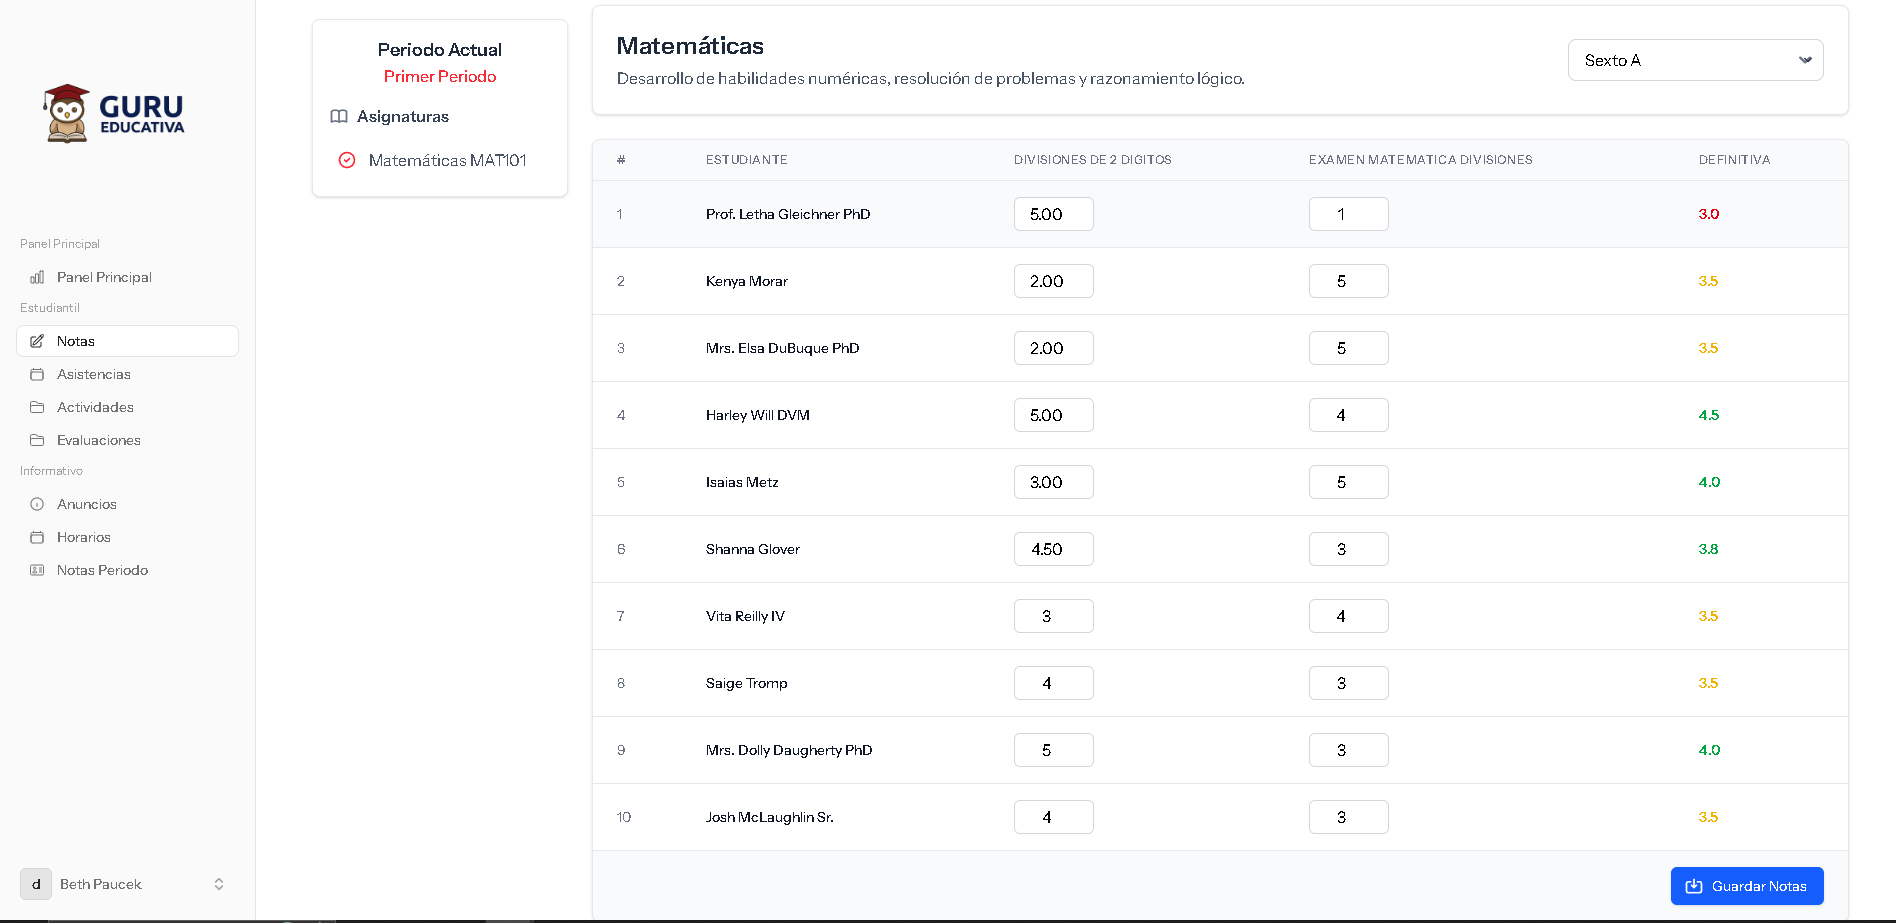The height and width of the screenshot is (923, 1896).
Task: Go to Notas Periodo in sidebar
Action: (102, 570)
